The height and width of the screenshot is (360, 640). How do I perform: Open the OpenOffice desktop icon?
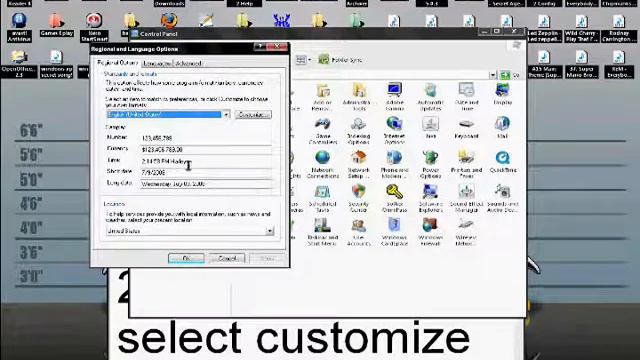click(19, 64)
